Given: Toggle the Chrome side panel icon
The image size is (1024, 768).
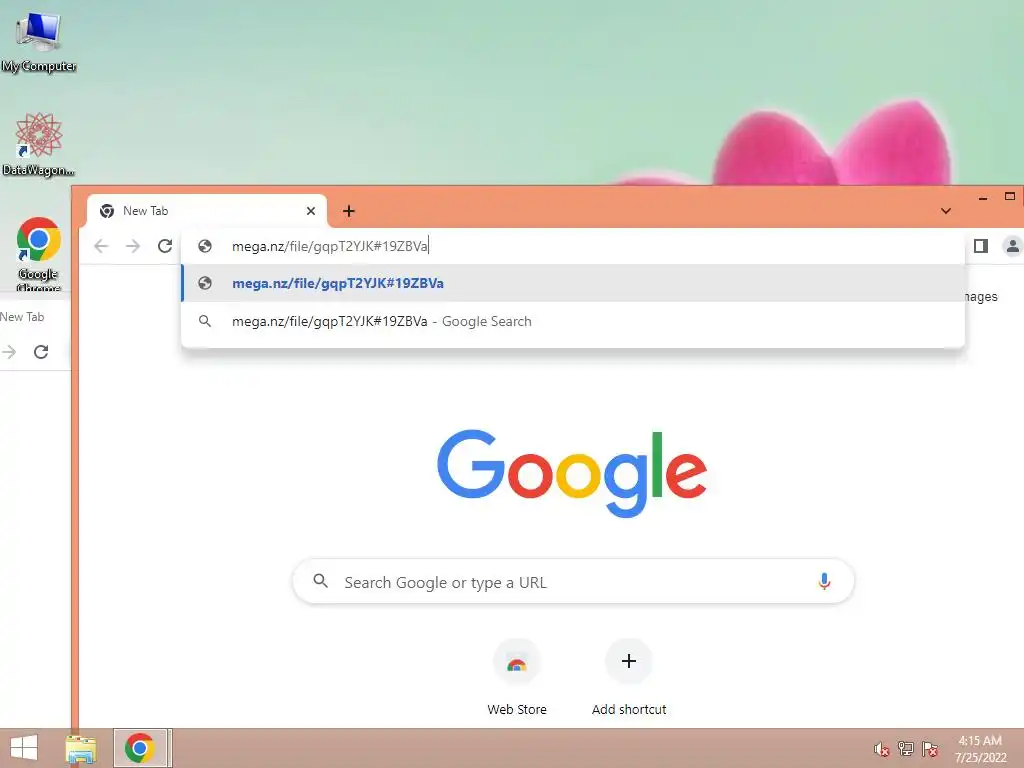Looking at the screenshot, I should pyautogui.click(x=980, y=246).
